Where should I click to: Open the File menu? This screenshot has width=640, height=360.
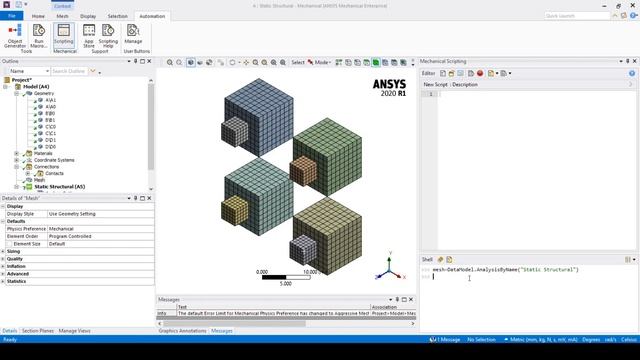point(11,16)
